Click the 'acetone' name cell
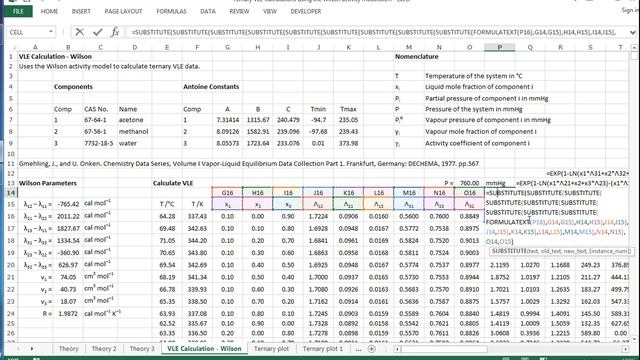 tap(131, 120)
